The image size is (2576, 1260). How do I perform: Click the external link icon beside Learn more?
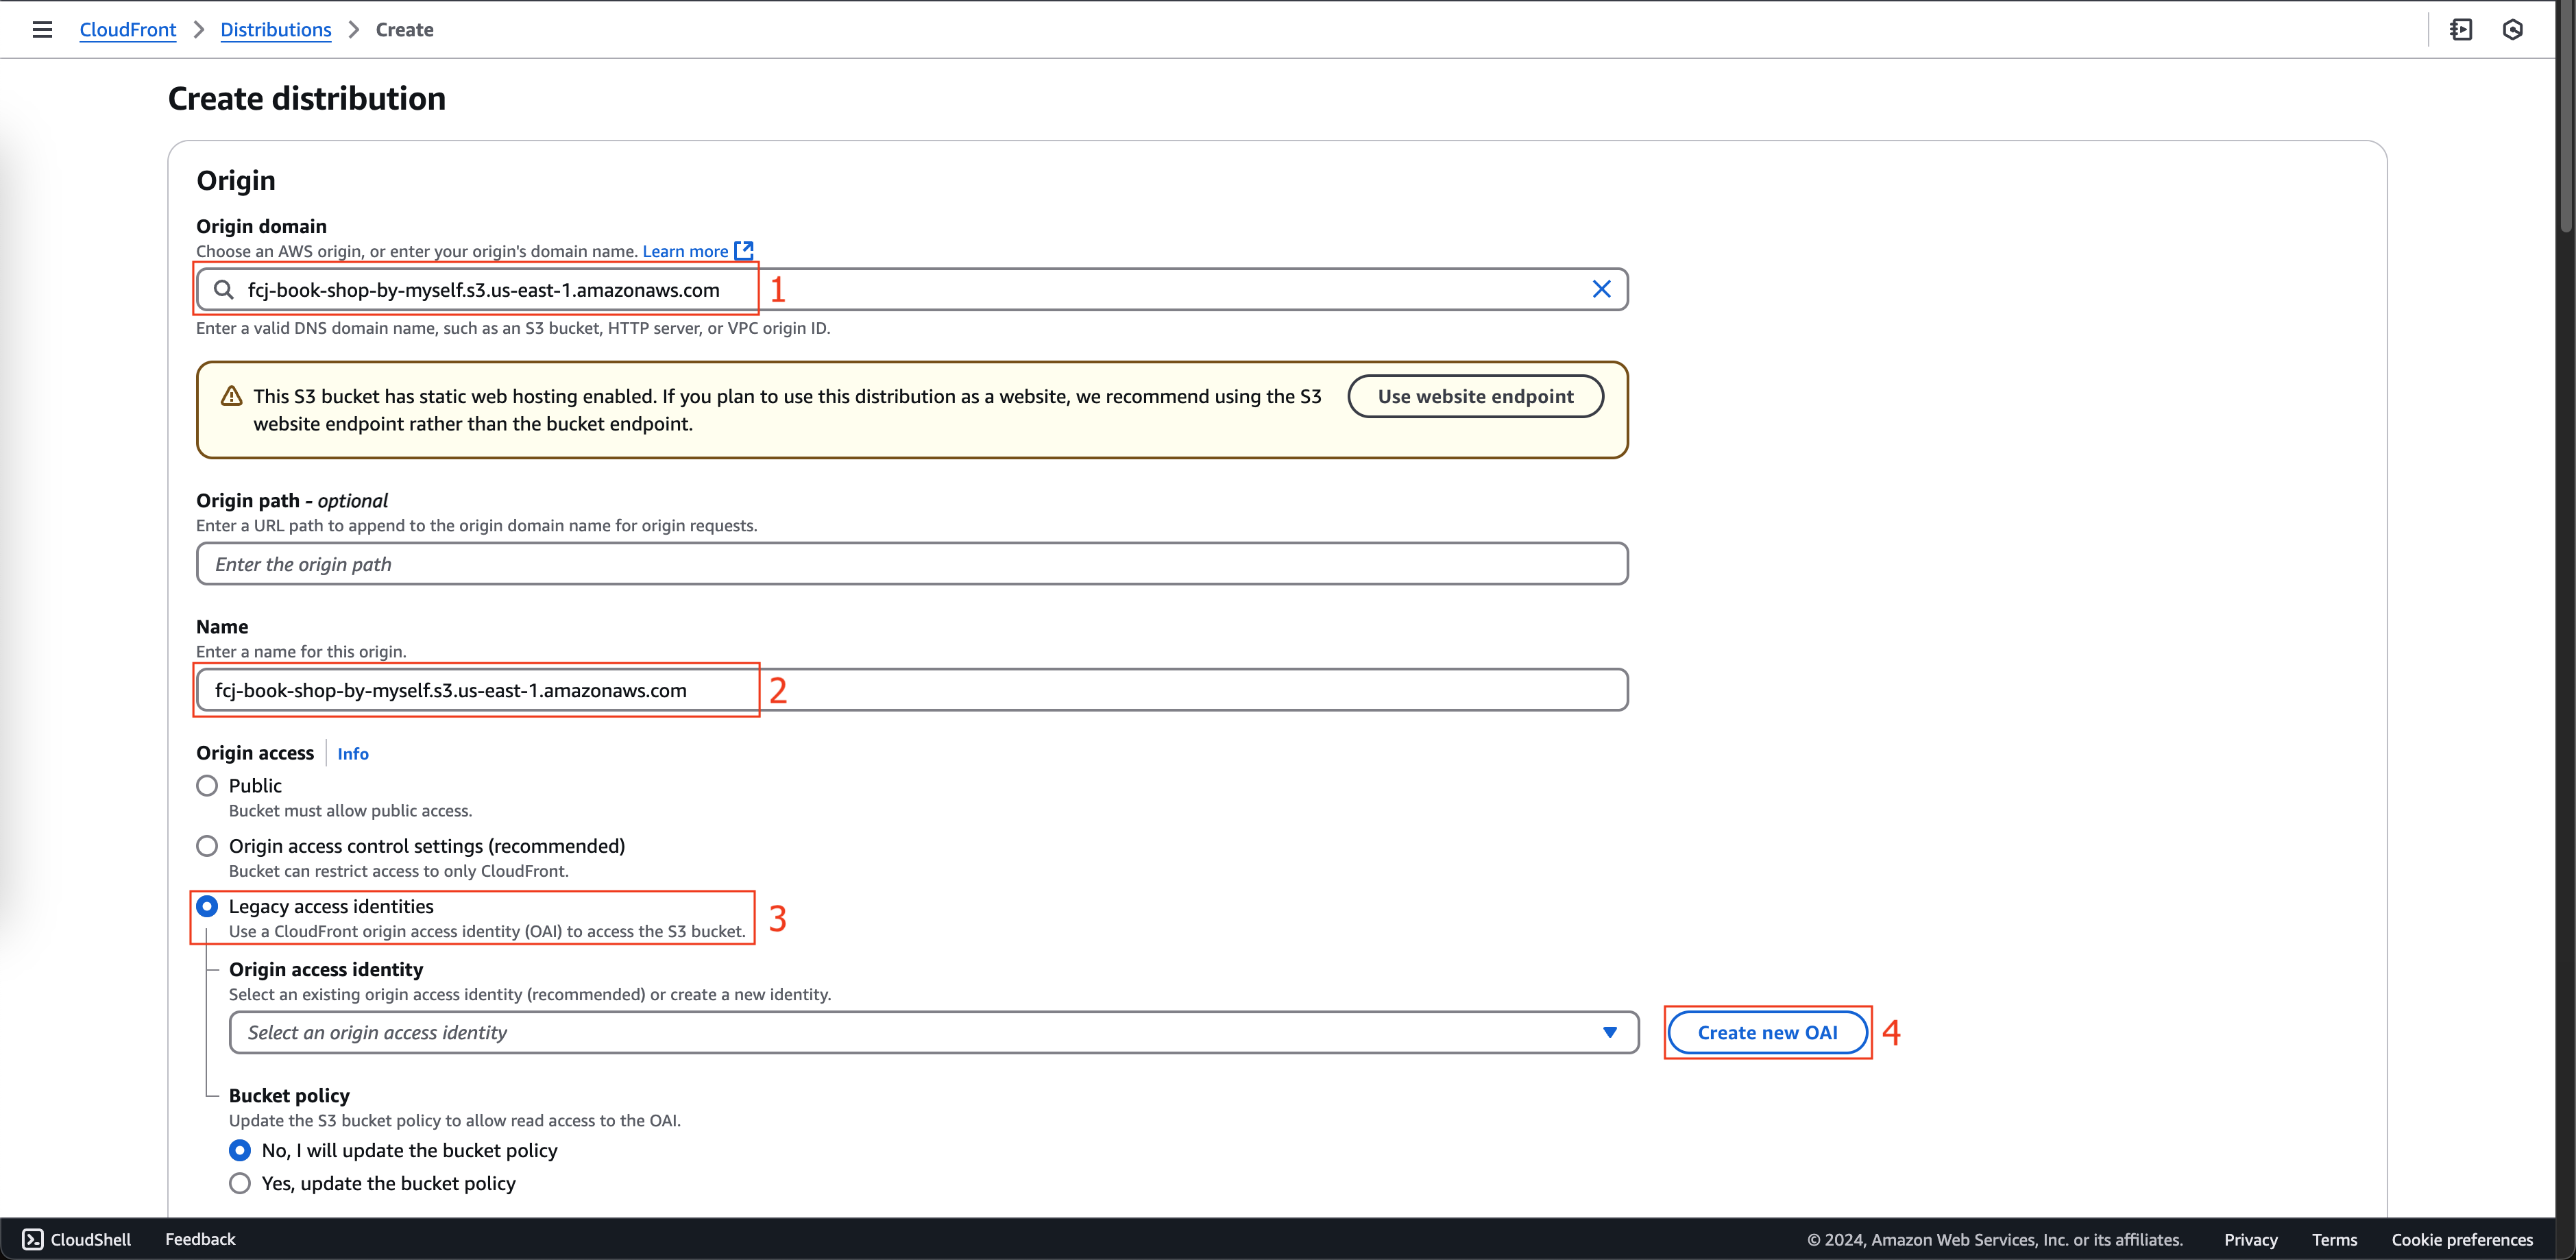(744, 250)
